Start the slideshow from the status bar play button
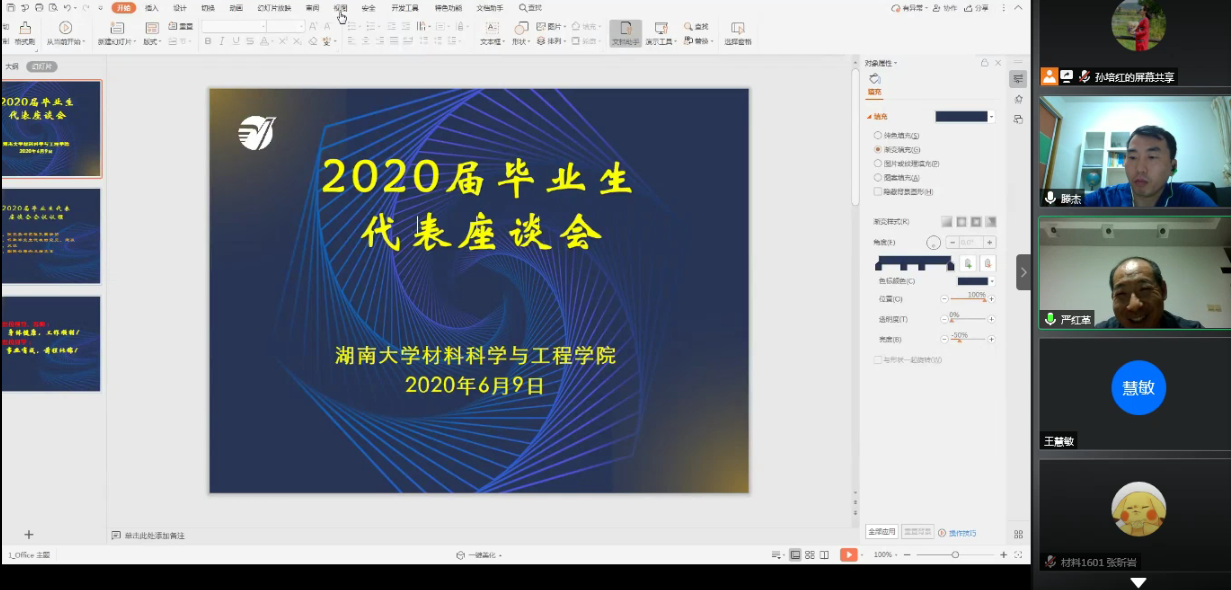The height and width of the screenshot is (590, 1231). pyautogui.click(x=847, y=554)
